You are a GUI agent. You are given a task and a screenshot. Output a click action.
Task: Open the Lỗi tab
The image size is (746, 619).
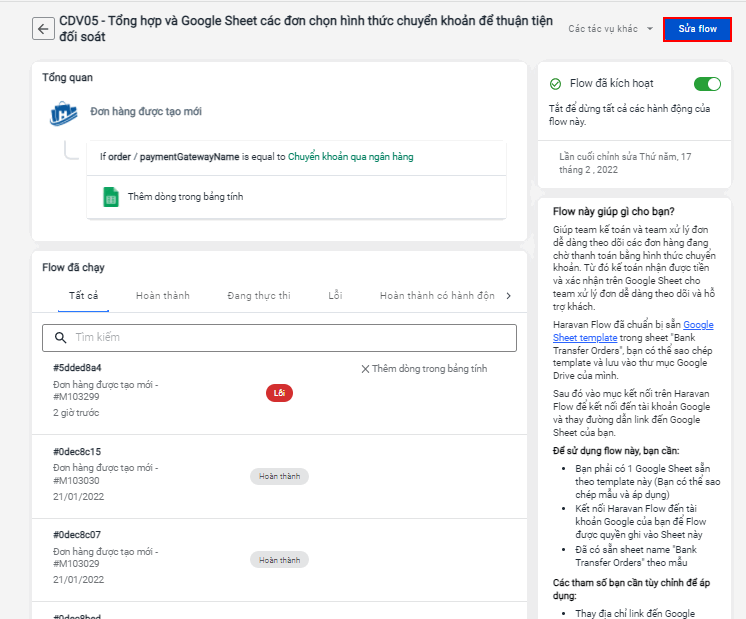[335, 296]
